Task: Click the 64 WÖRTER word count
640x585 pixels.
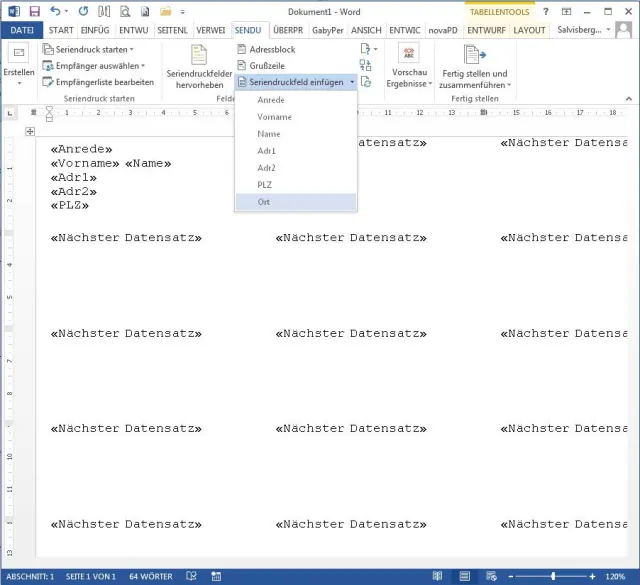Action: coord(151,577)
